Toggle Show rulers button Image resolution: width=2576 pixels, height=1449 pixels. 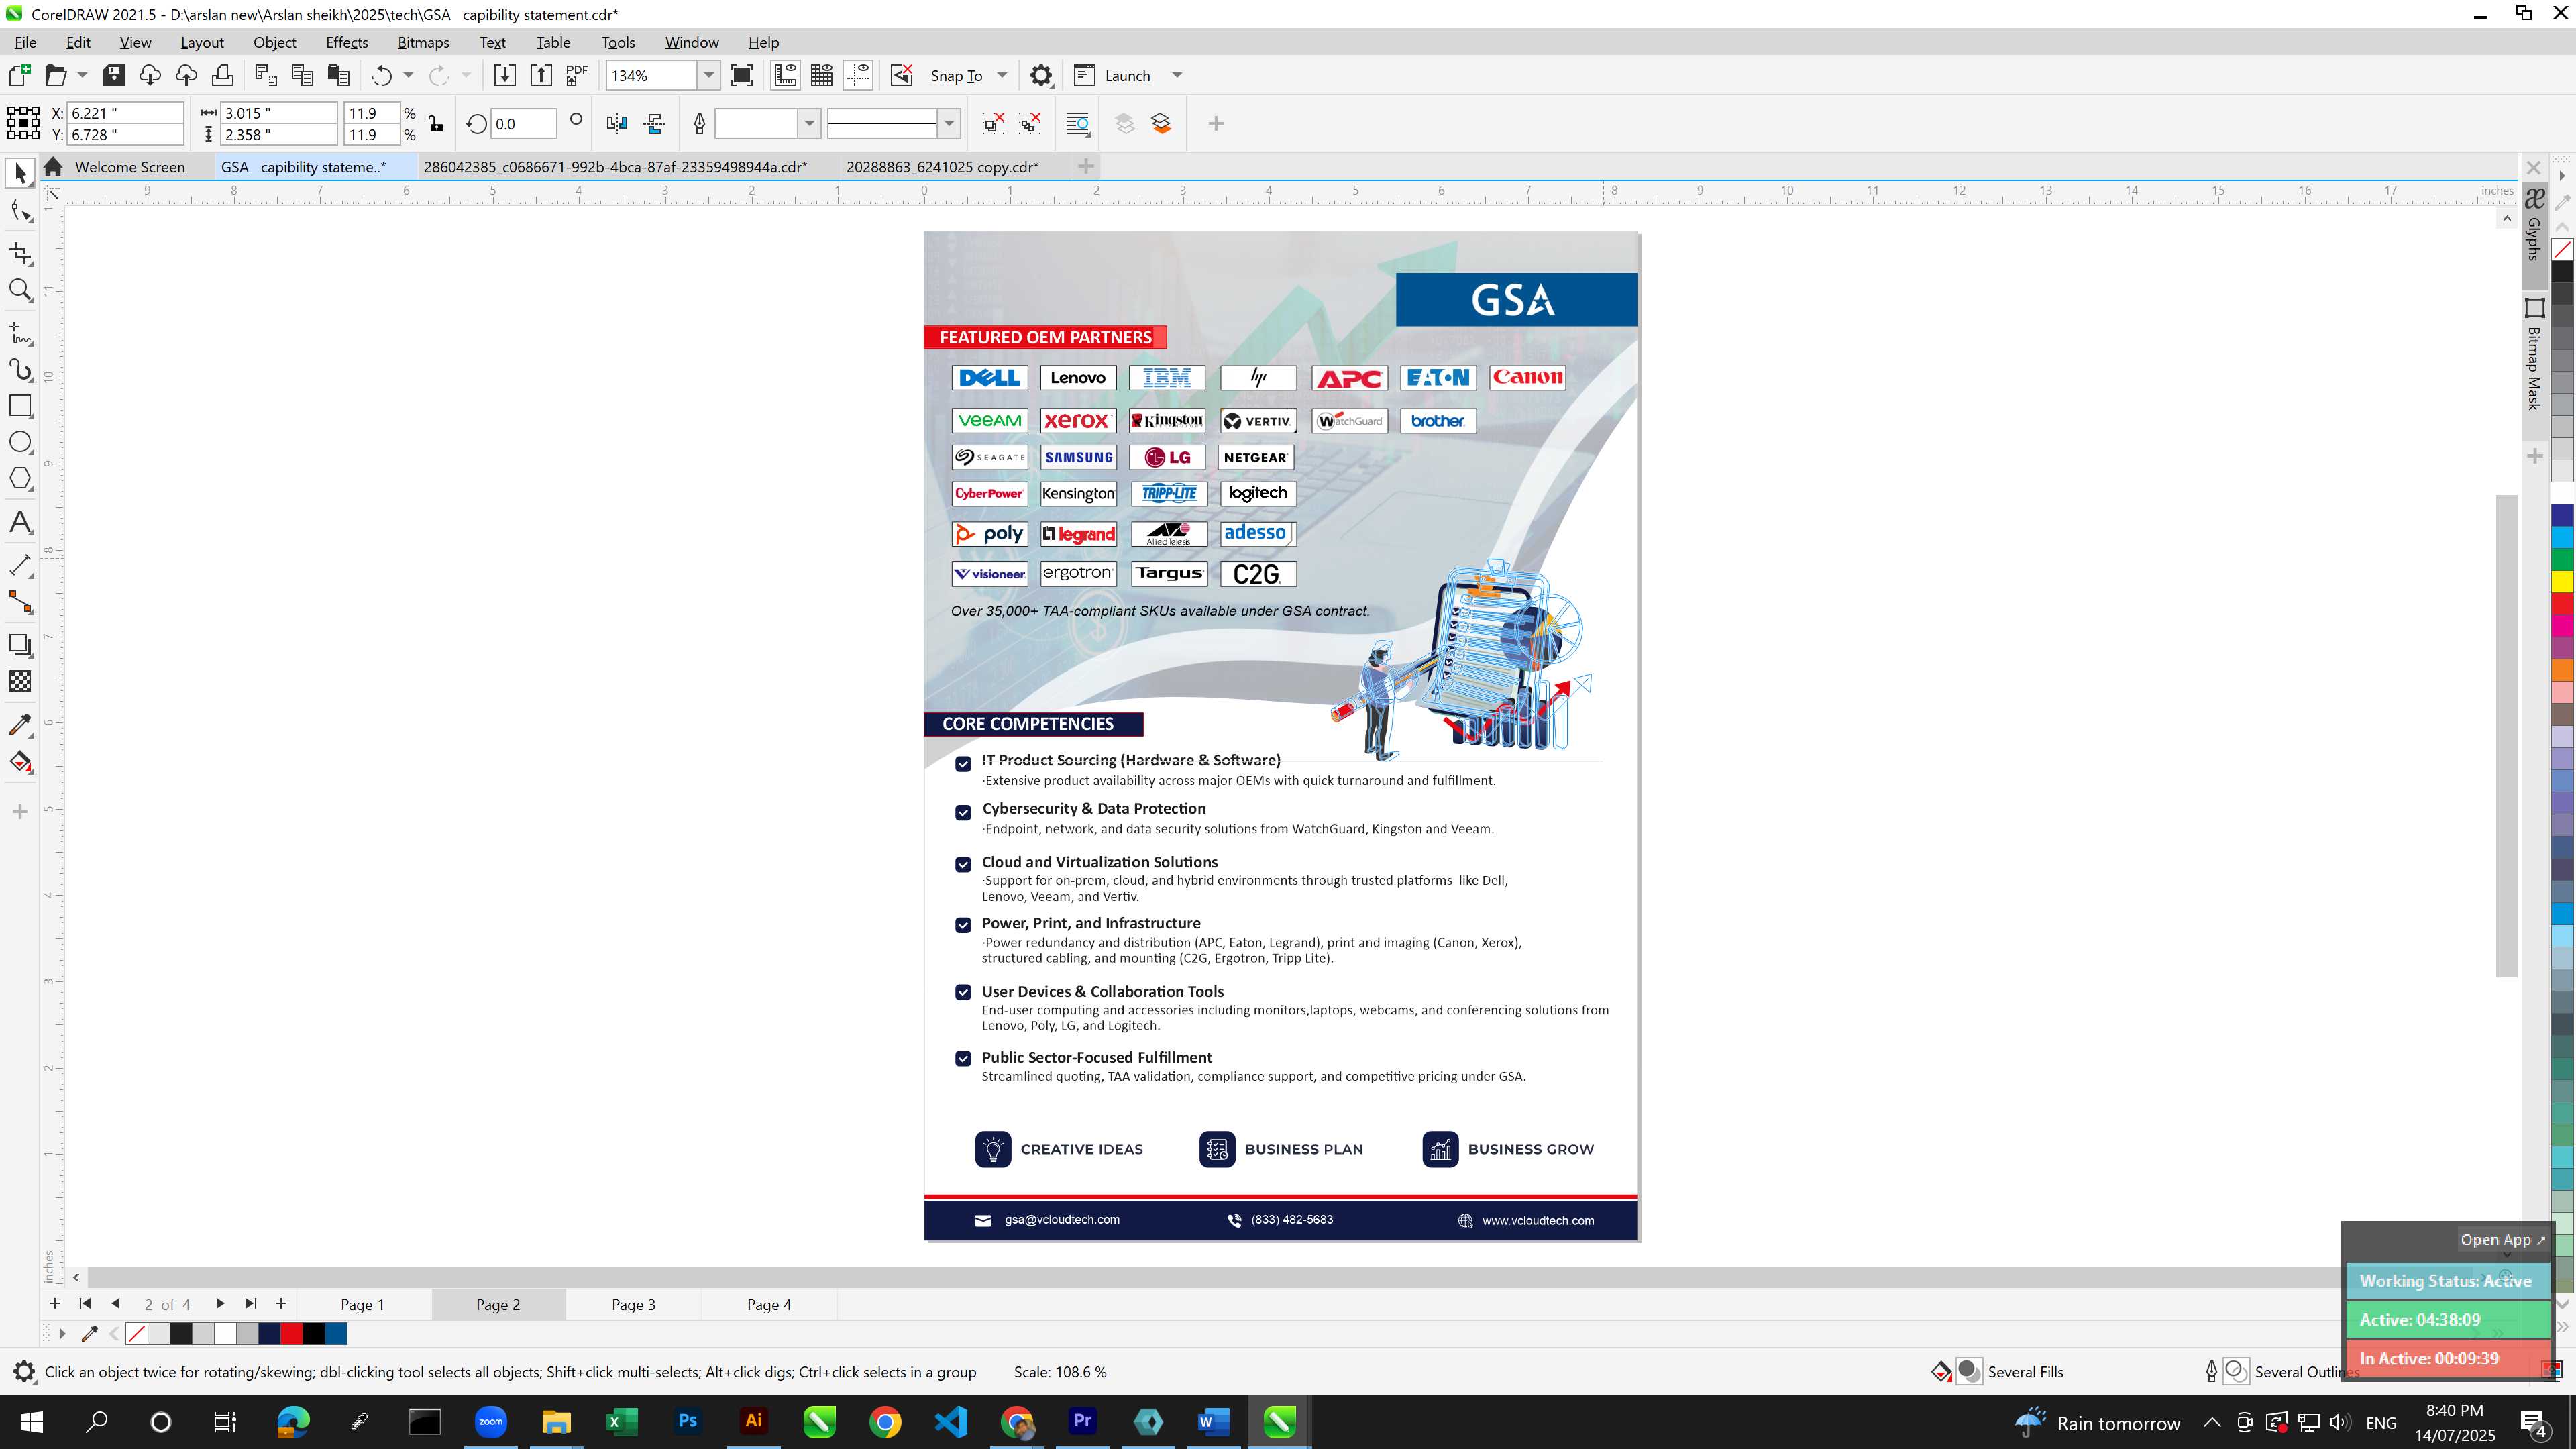click(x=786, y=75)
